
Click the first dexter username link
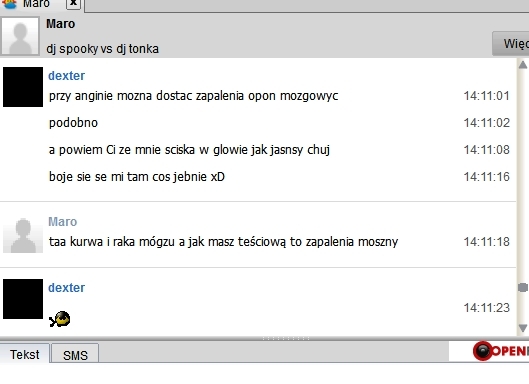pyautogui.click(x=66, y=76)
